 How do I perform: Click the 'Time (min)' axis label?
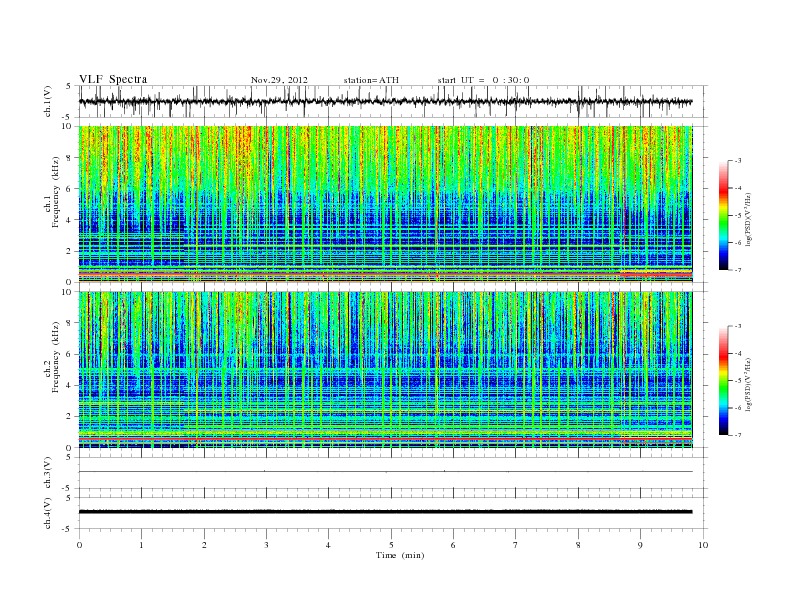coord(400,555)
